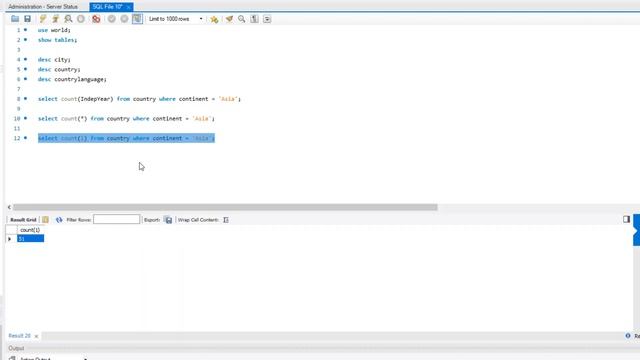Click the highlighted count(1) query line
This screenshot has height=360, width=640.
click(126, 138)
